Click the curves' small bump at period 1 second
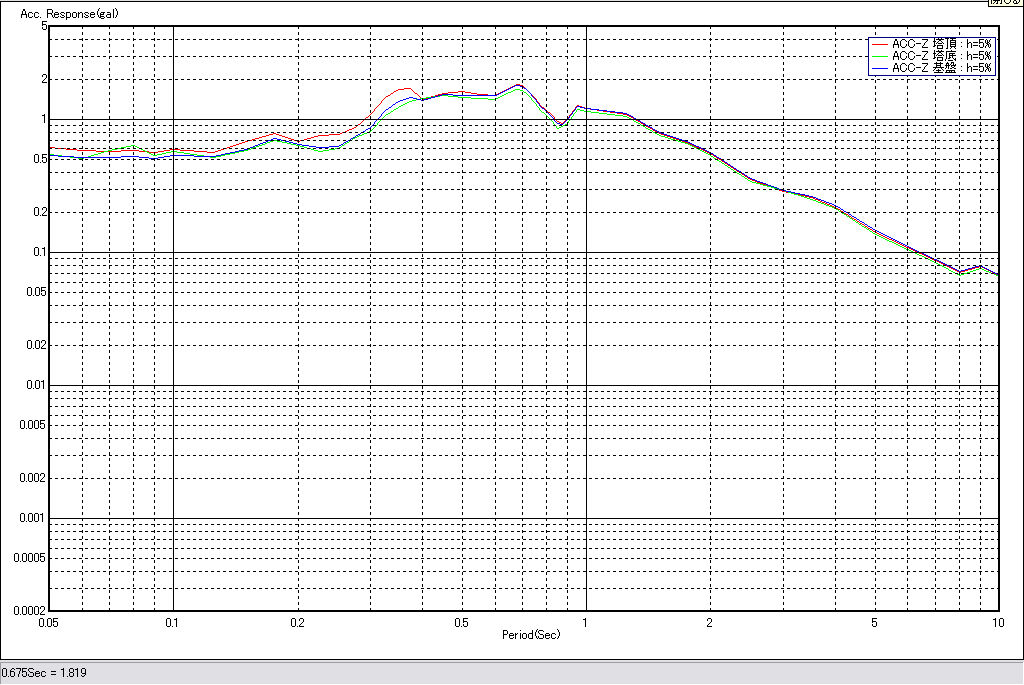 pyautogui.click(x=577, y=106)
